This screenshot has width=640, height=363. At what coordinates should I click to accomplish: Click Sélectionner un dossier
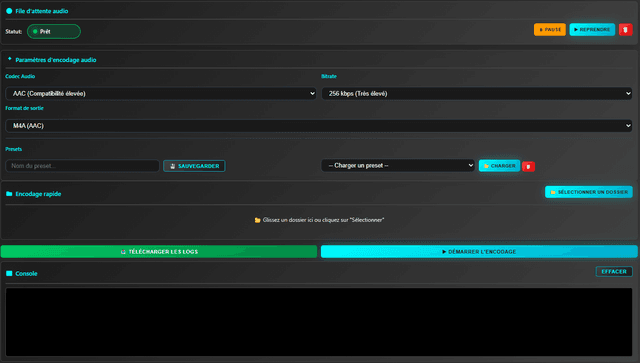[589, 192]
